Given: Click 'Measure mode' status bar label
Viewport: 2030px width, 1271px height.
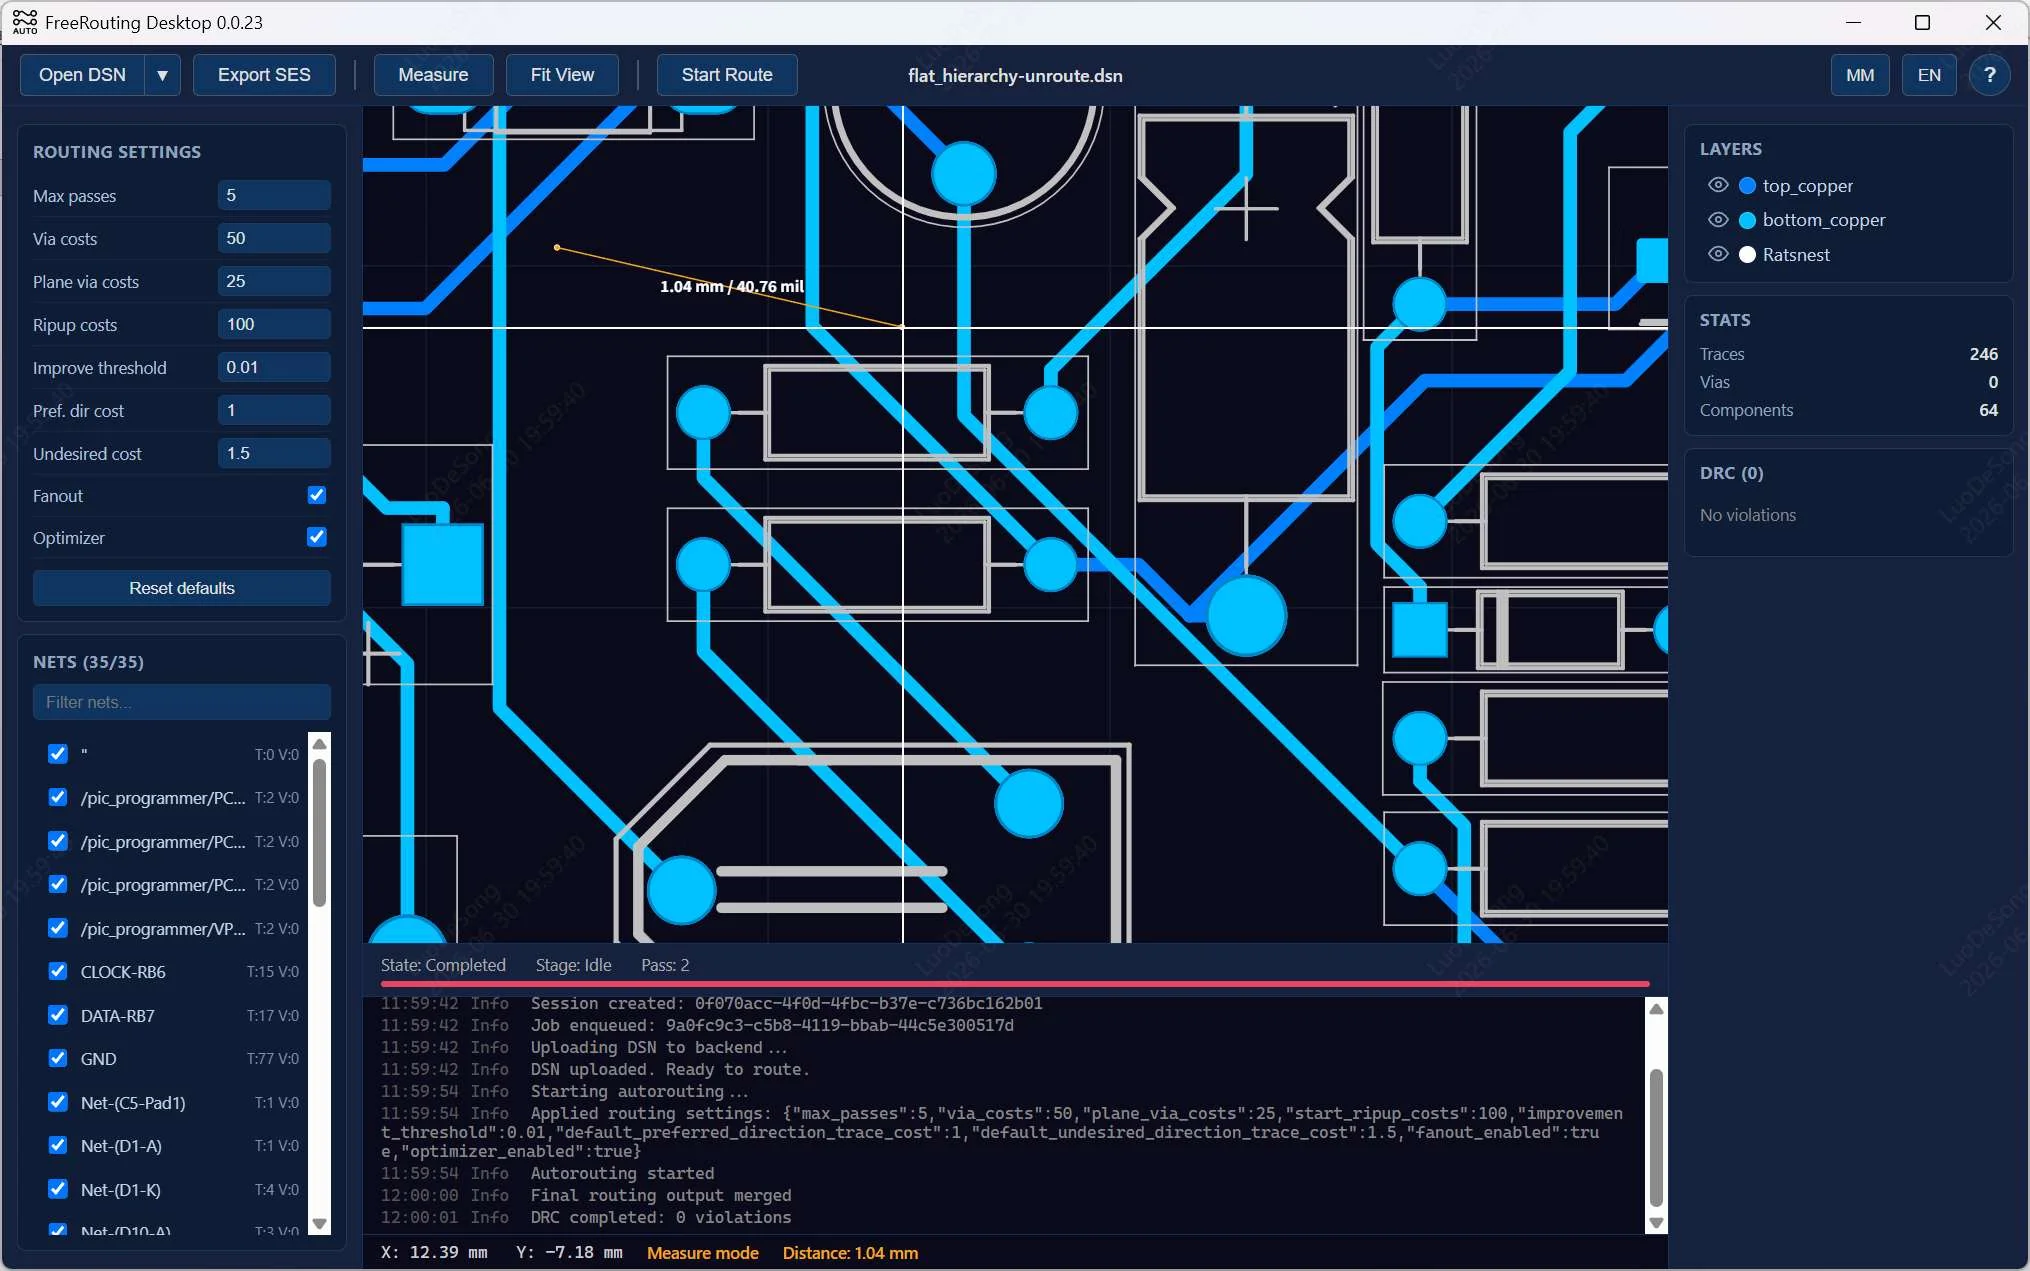Looking at the screenshot, I should click(x=703, y=1253).
